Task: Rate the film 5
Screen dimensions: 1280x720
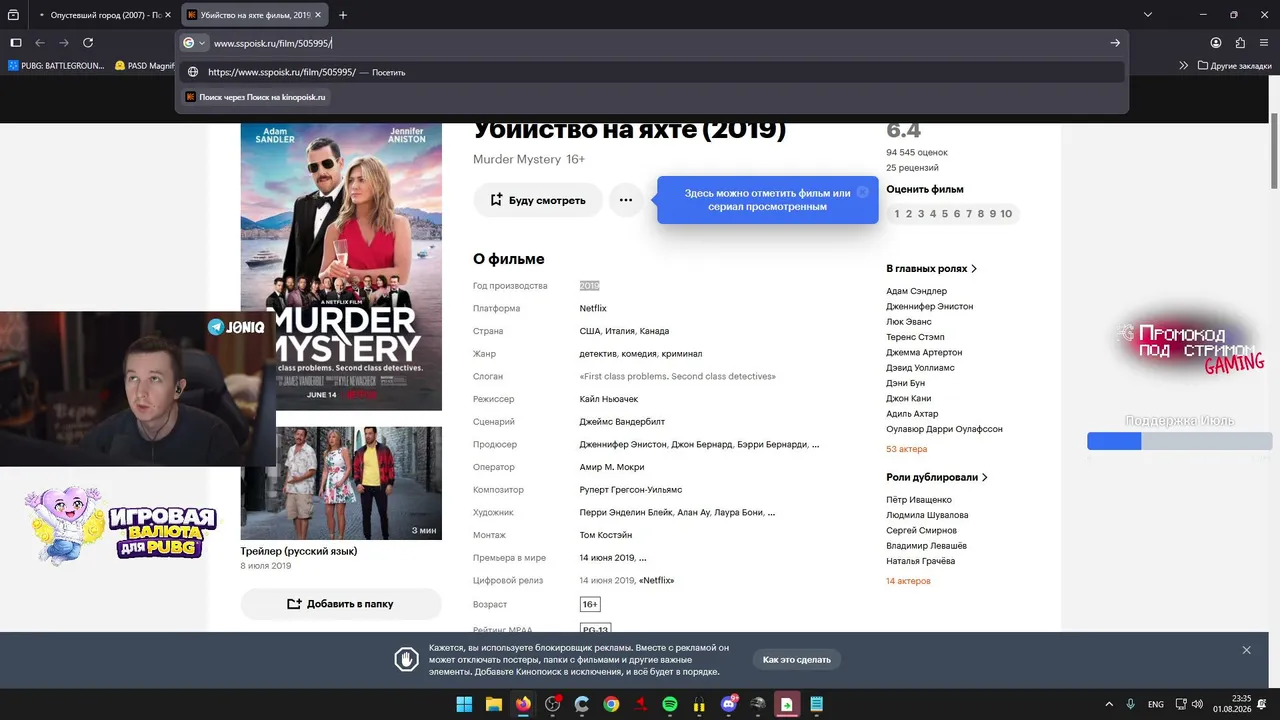Action: click(x=945, y=214)
